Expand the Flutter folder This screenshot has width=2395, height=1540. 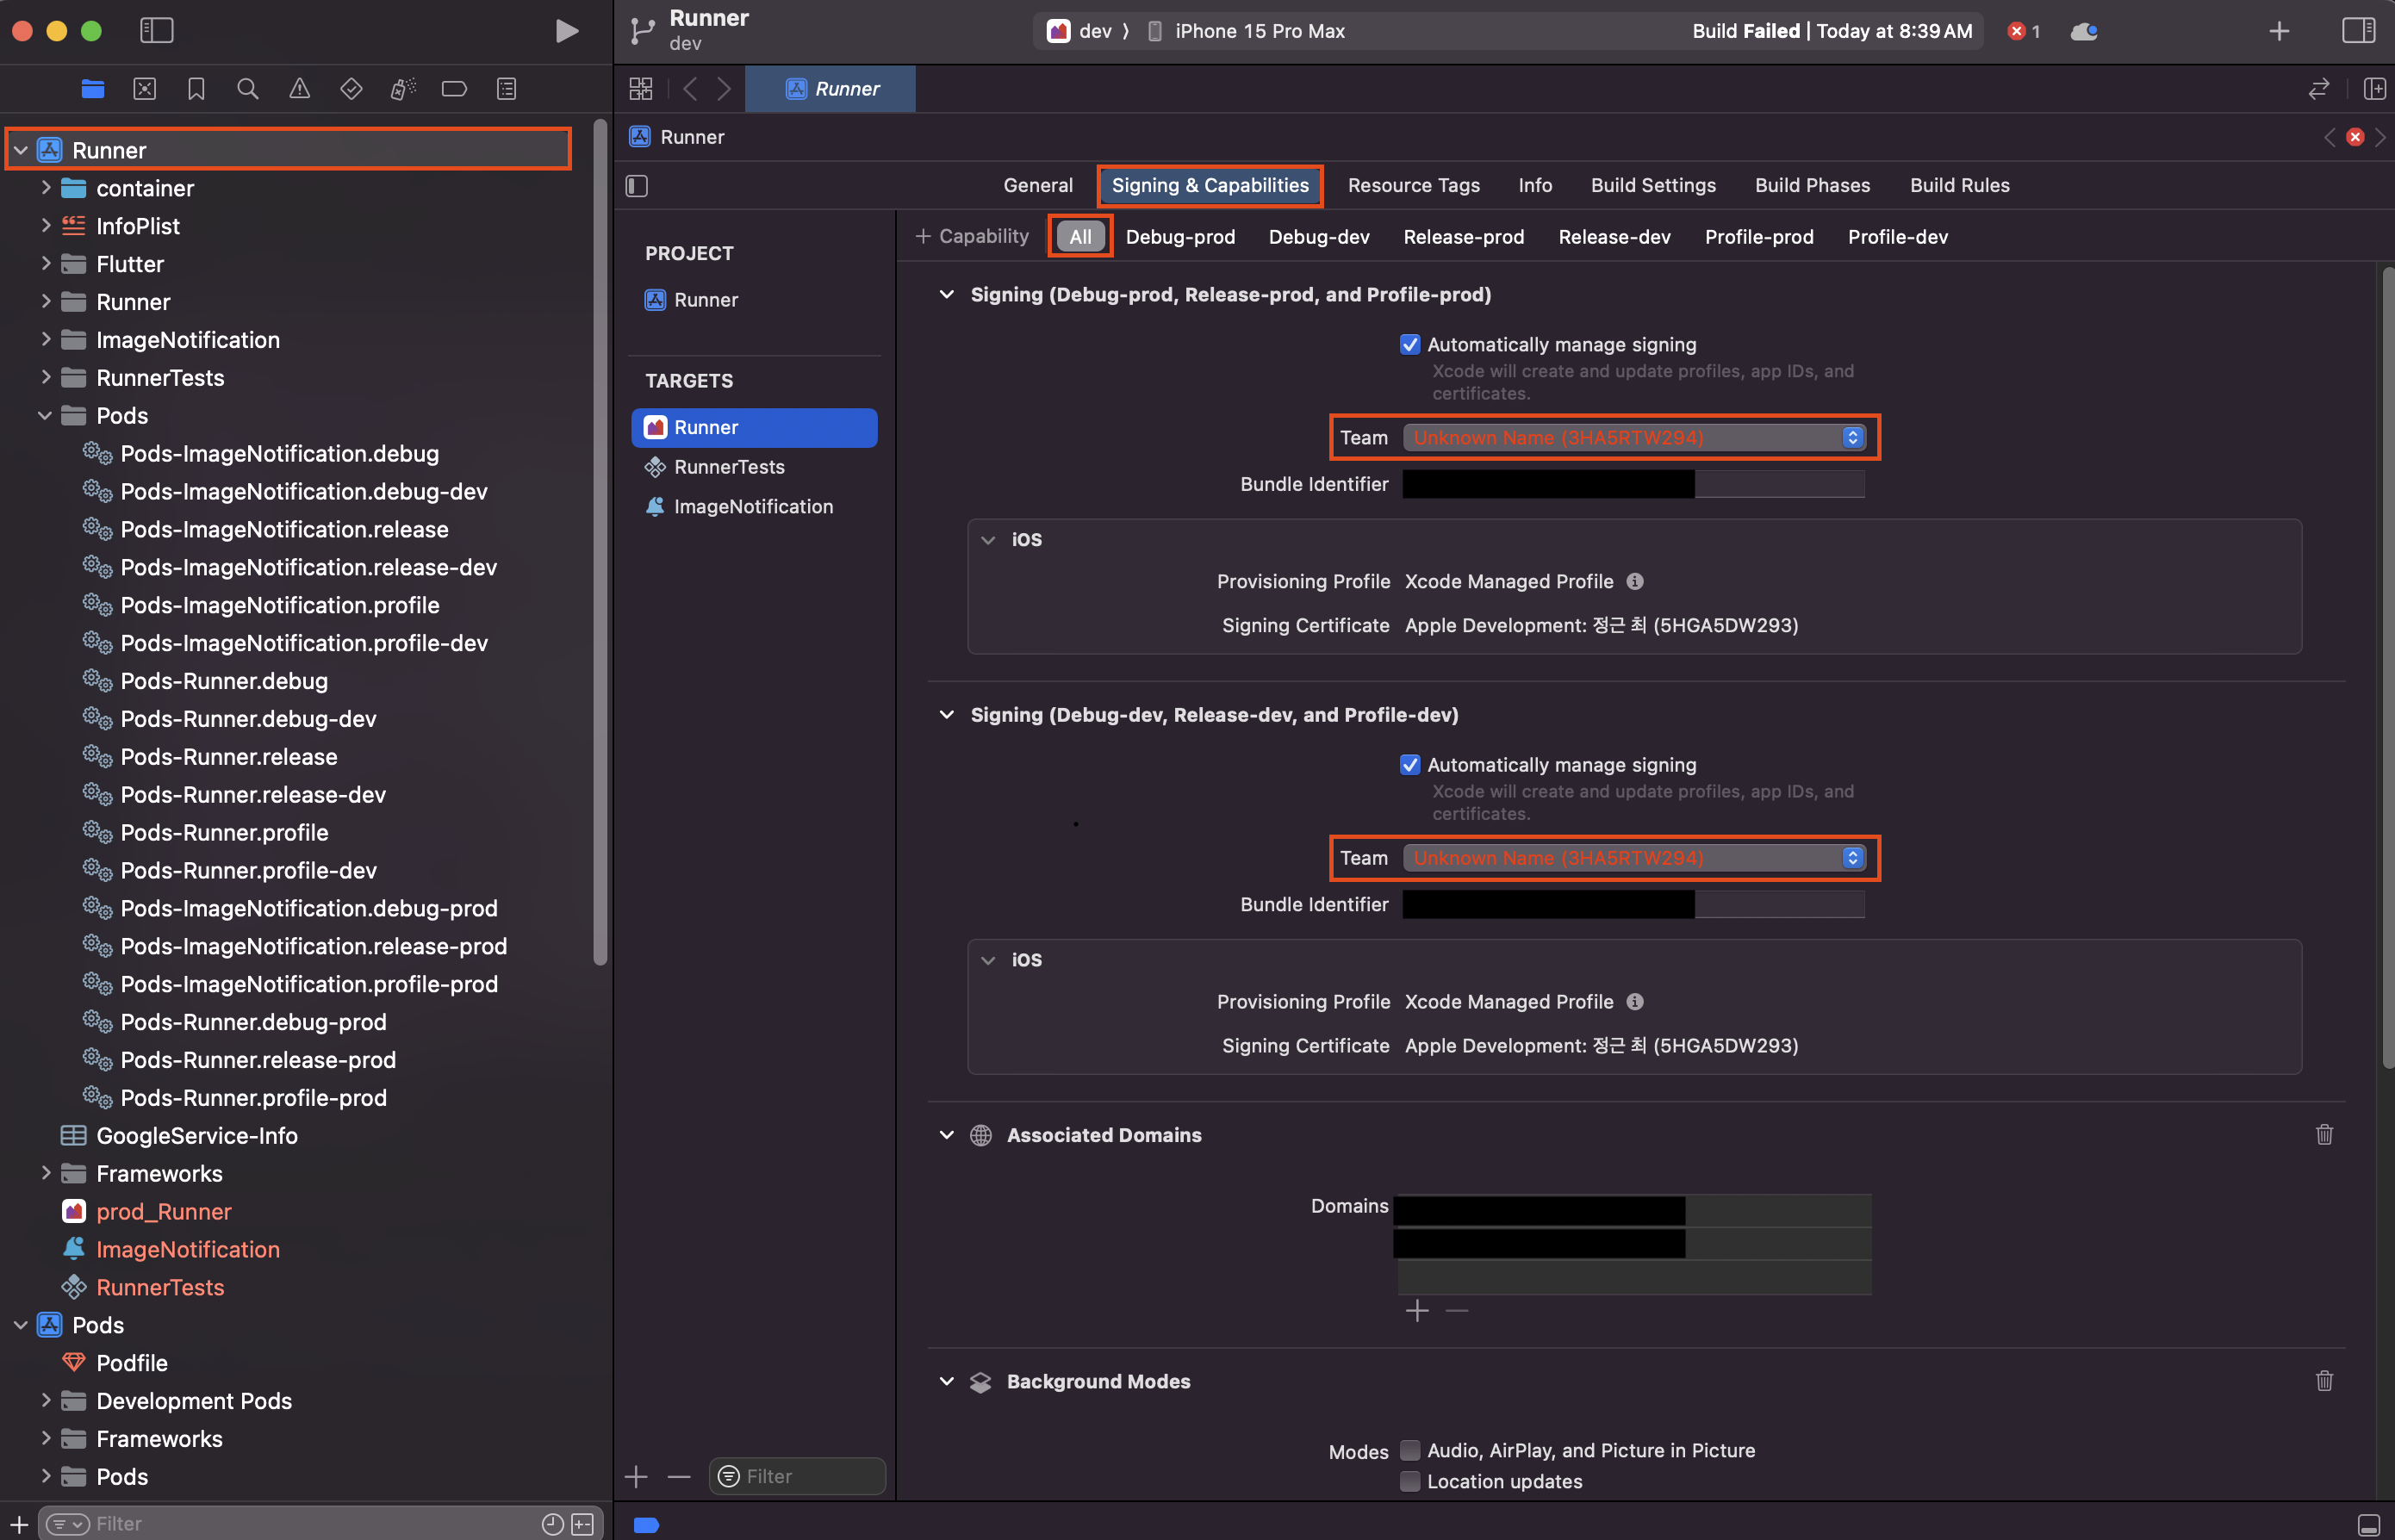tap(45, 263)
